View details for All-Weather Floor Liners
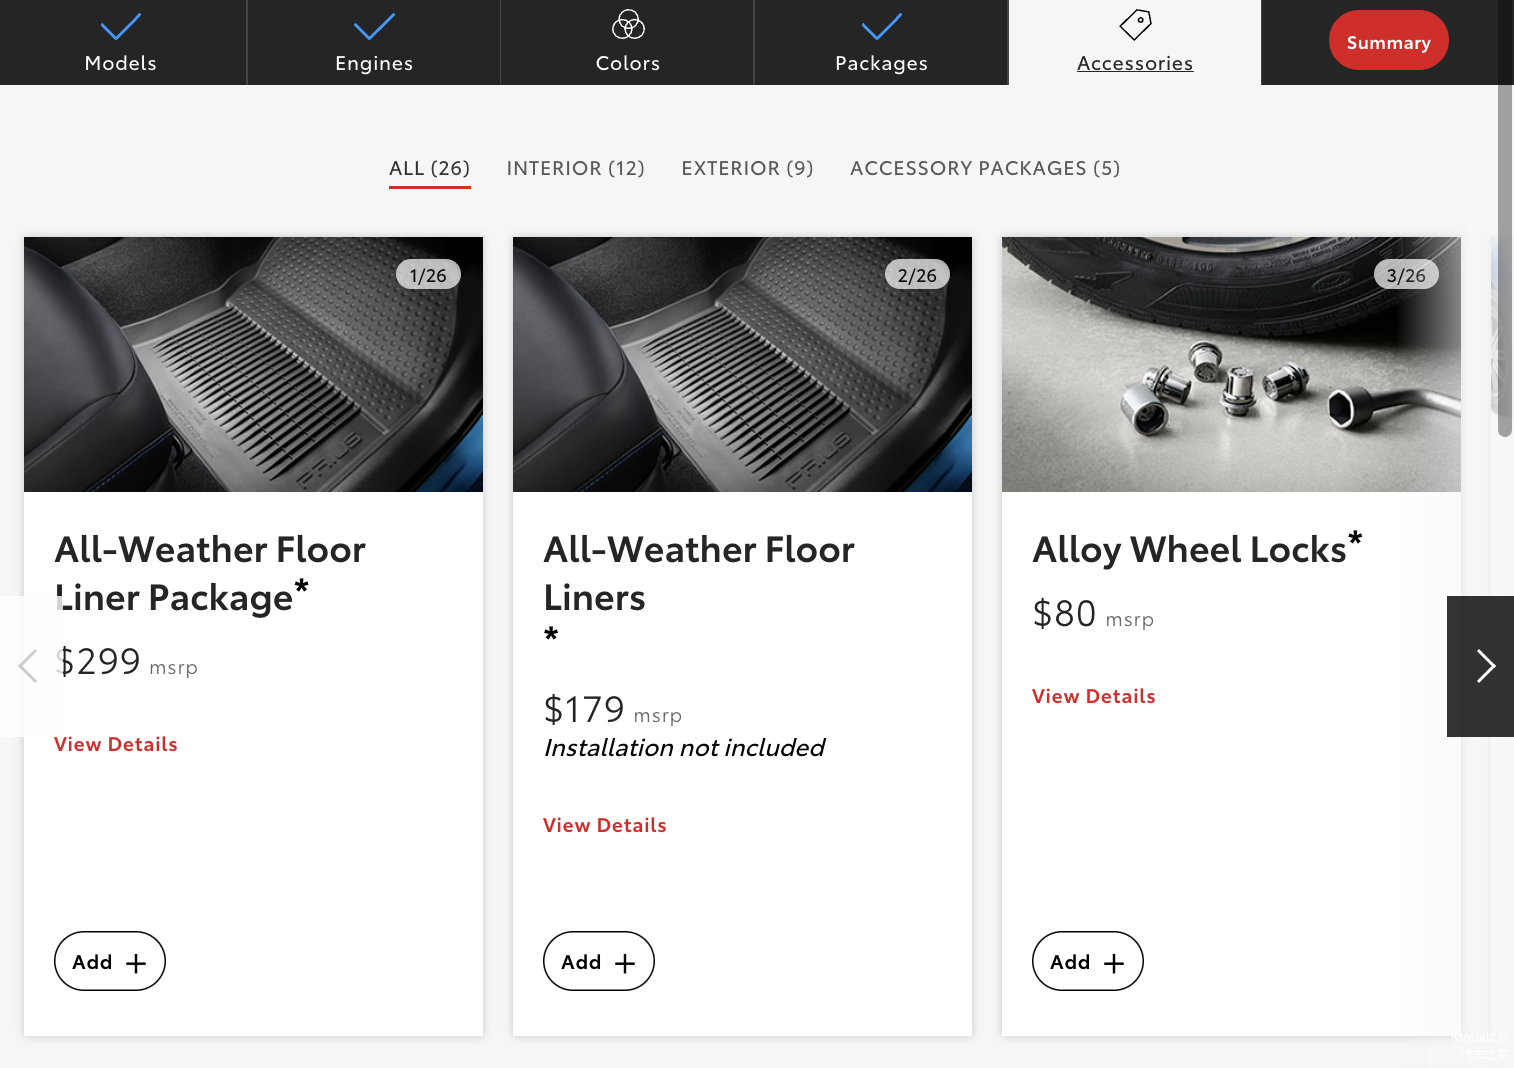The width and height of the screenshot is (1514, 1068). click(x=604, y=825)
